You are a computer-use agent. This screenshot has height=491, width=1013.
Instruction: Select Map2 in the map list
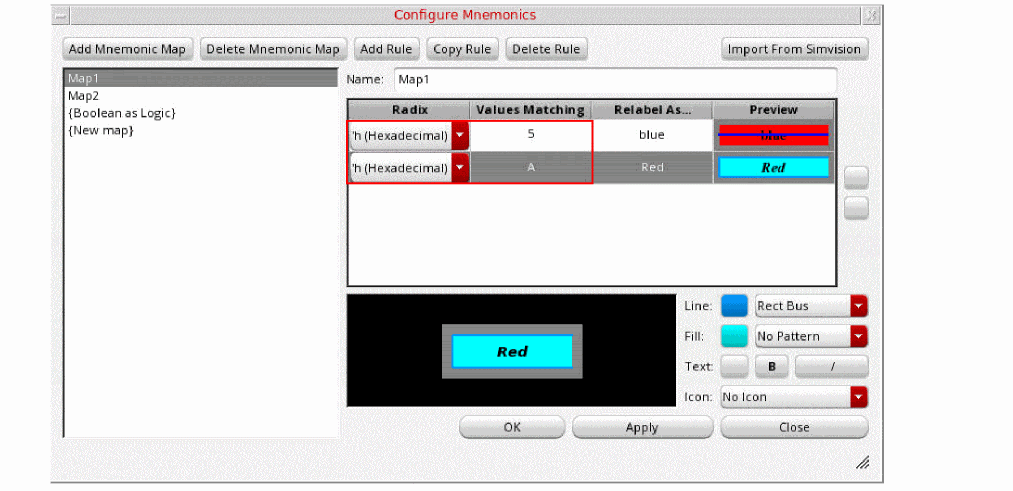[x=201, y=96]
